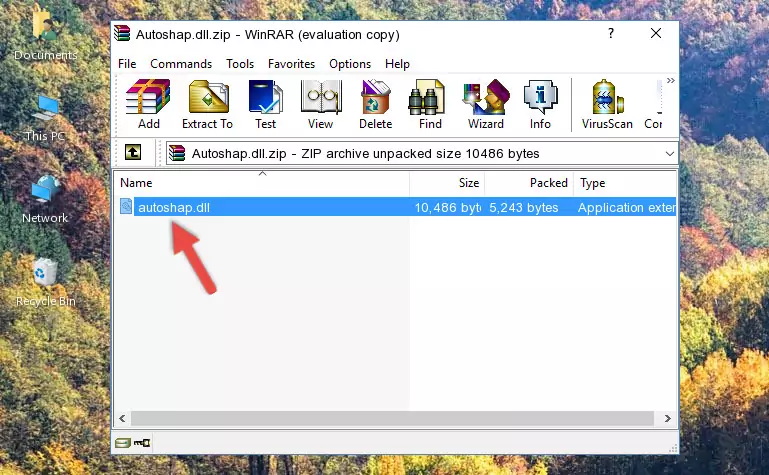Click the horizontal scrollbar right arrow
The width and height of the screenshot is (769, 475).
[x=667, y=418]
